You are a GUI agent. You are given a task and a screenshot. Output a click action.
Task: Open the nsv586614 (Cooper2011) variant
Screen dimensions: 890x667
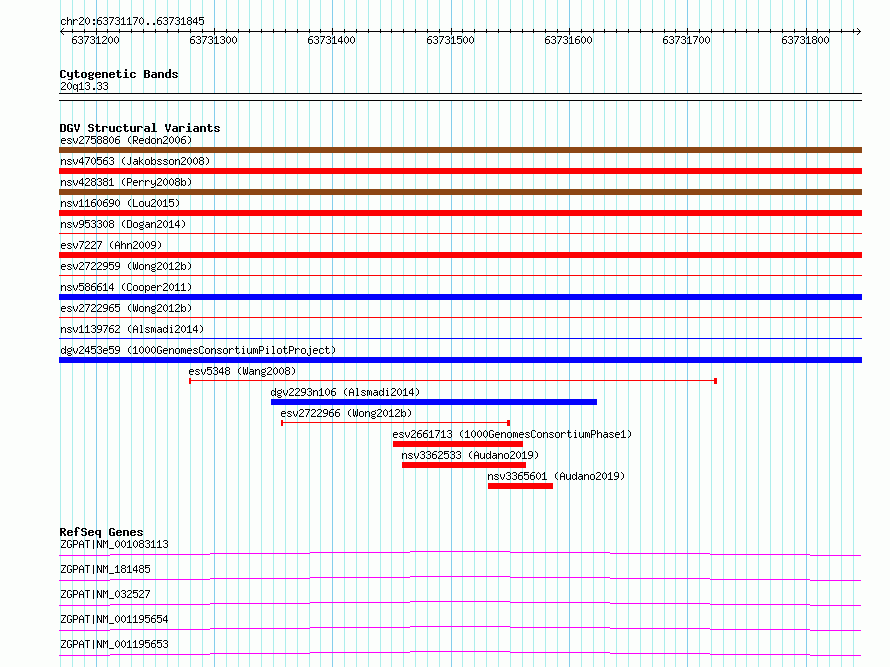(126, 287)
